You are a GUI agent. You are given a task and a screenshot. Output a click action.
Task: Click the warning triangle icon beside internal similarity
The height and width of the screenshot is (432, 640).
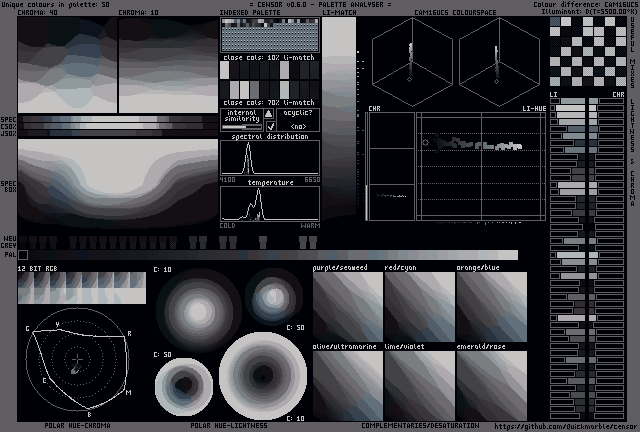pos(269,114)
